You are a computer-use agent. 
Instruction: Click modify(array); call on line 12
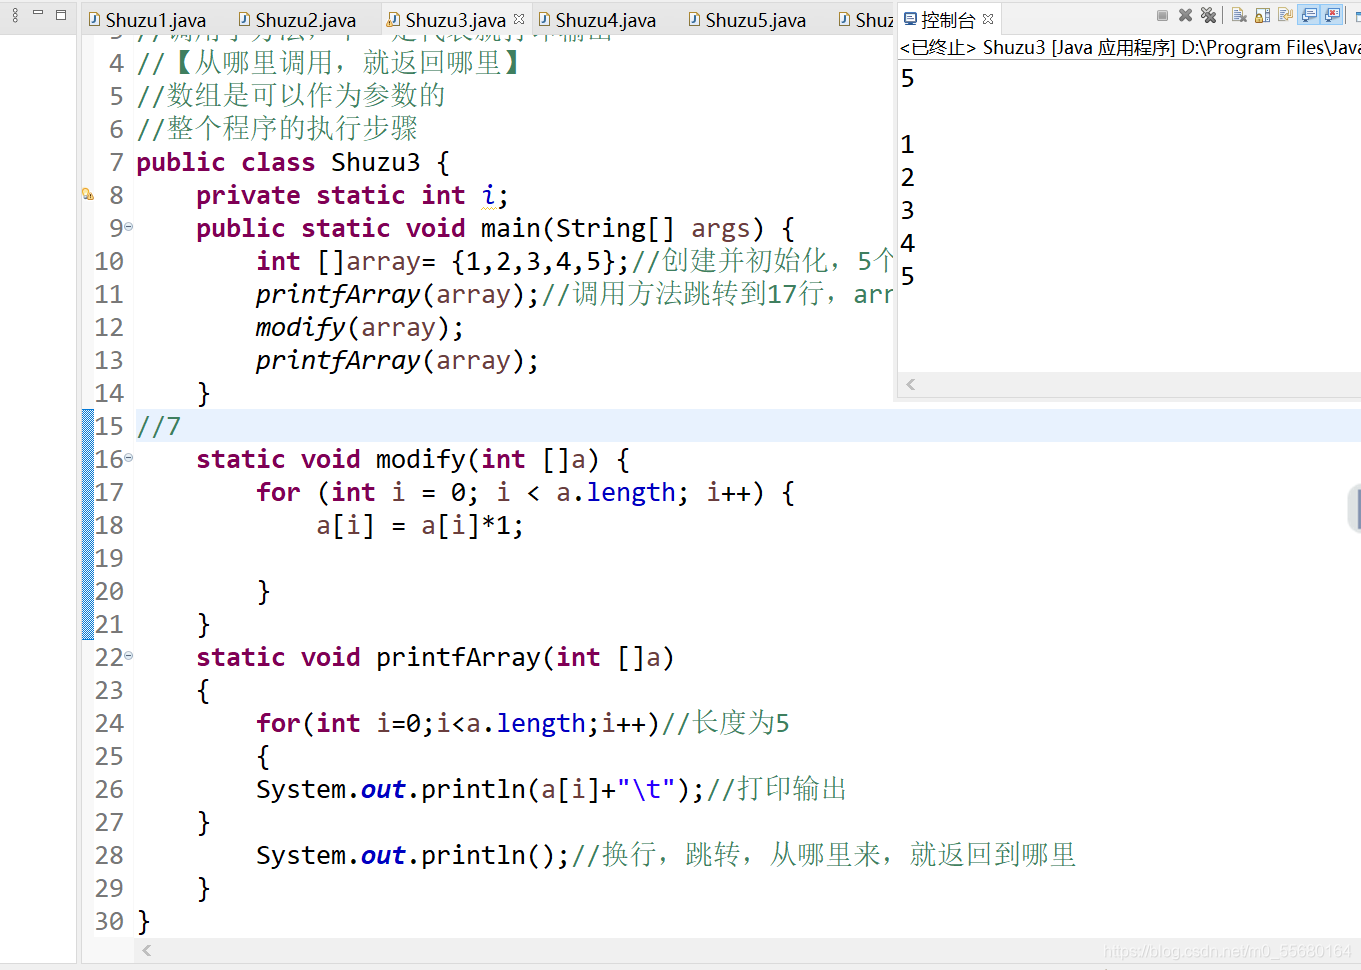tap(360, 327)
